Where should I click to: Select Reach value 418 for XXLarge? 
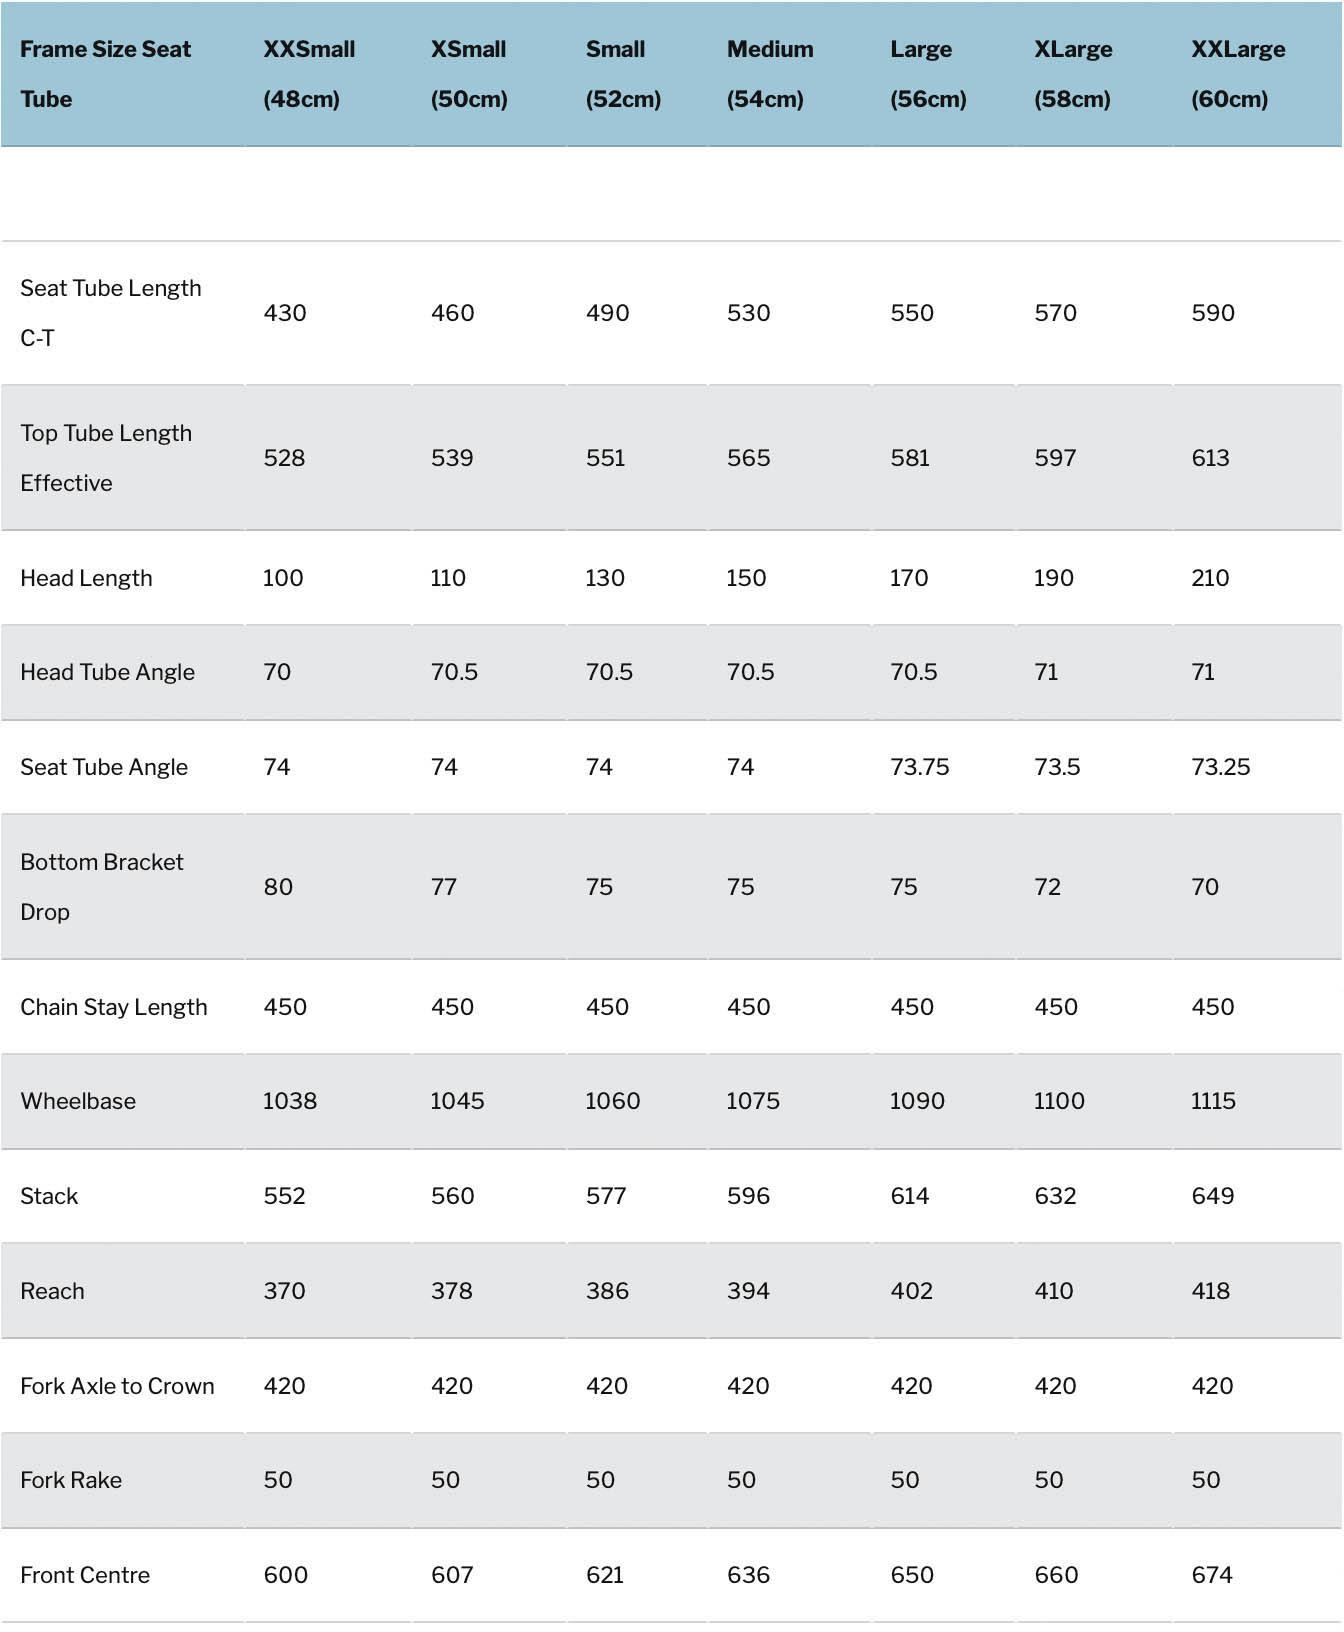point(1210,1291)
